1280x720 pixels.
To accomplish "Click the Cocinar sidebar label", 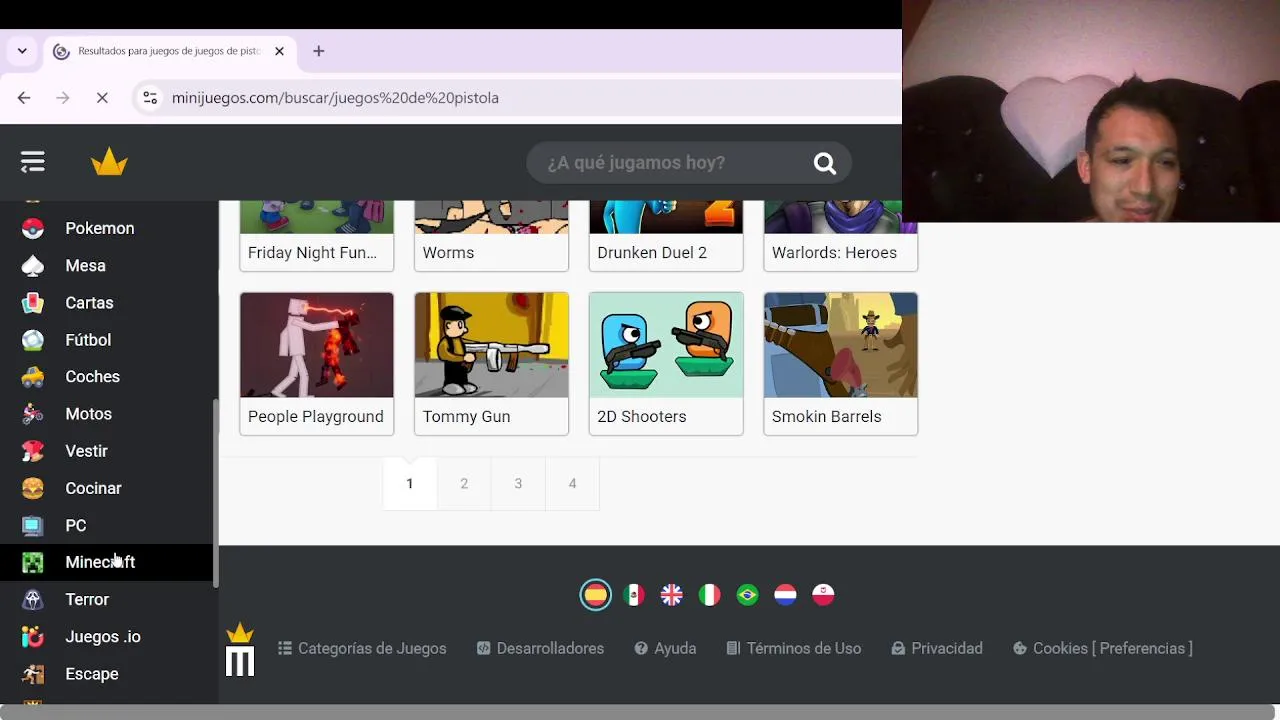I will (x=93, y=488).
